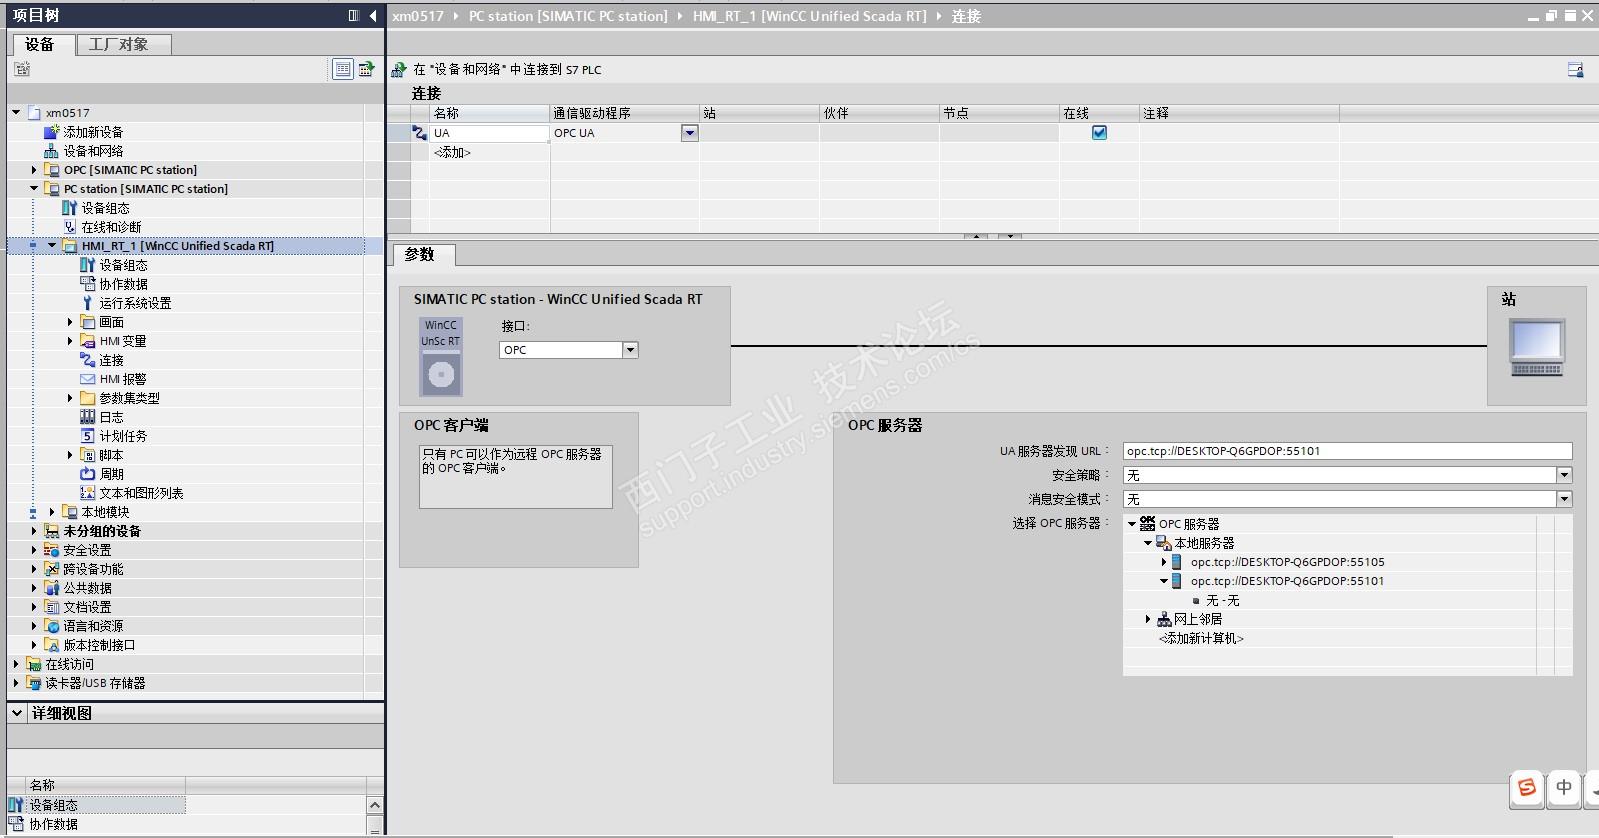
Task: Click the 设备组态 icon under HMI_RT_1
Action: [x=88, y=265]
